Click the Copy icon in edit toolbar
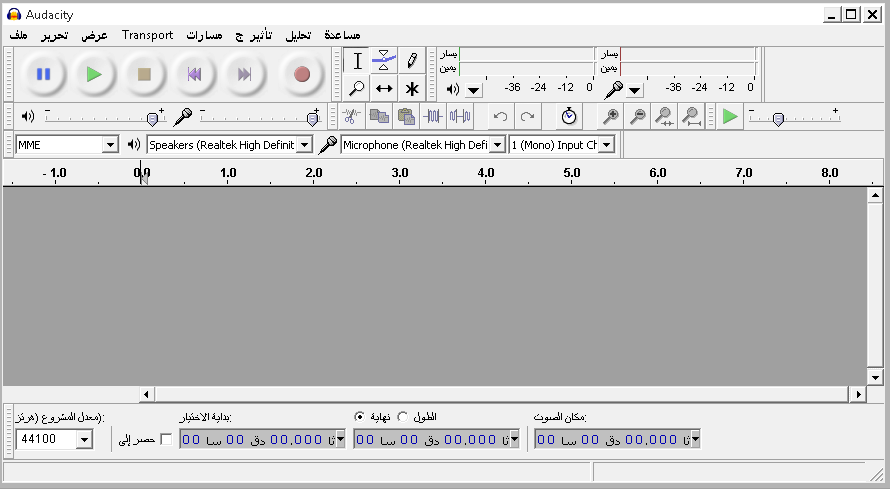Viewport: 890px width, 489px height. 379,117
